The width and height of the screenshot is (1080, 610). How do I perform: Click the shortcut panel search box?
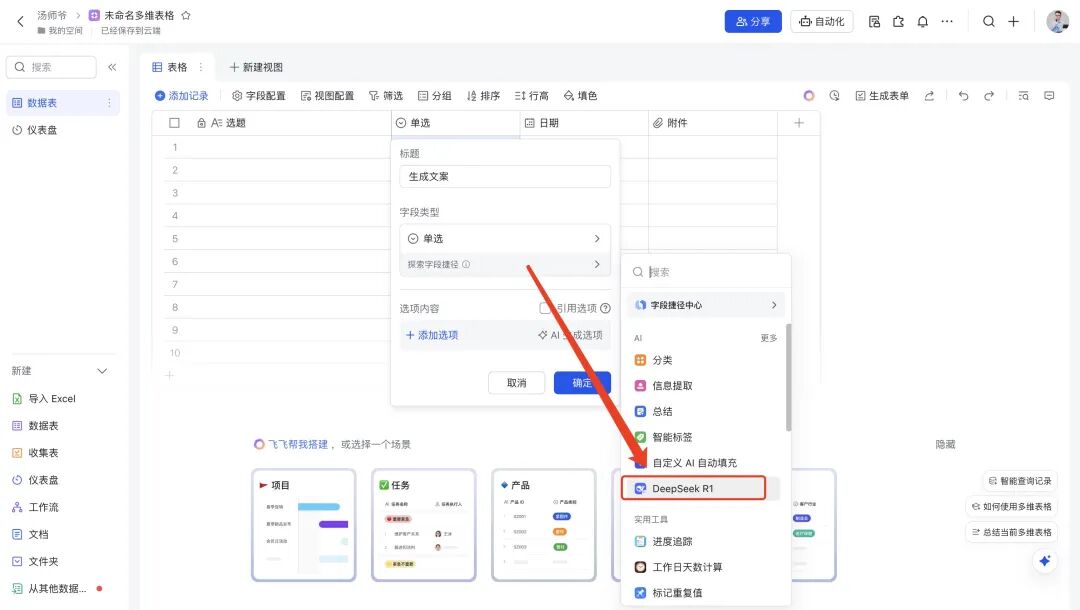tap(706, 272)
